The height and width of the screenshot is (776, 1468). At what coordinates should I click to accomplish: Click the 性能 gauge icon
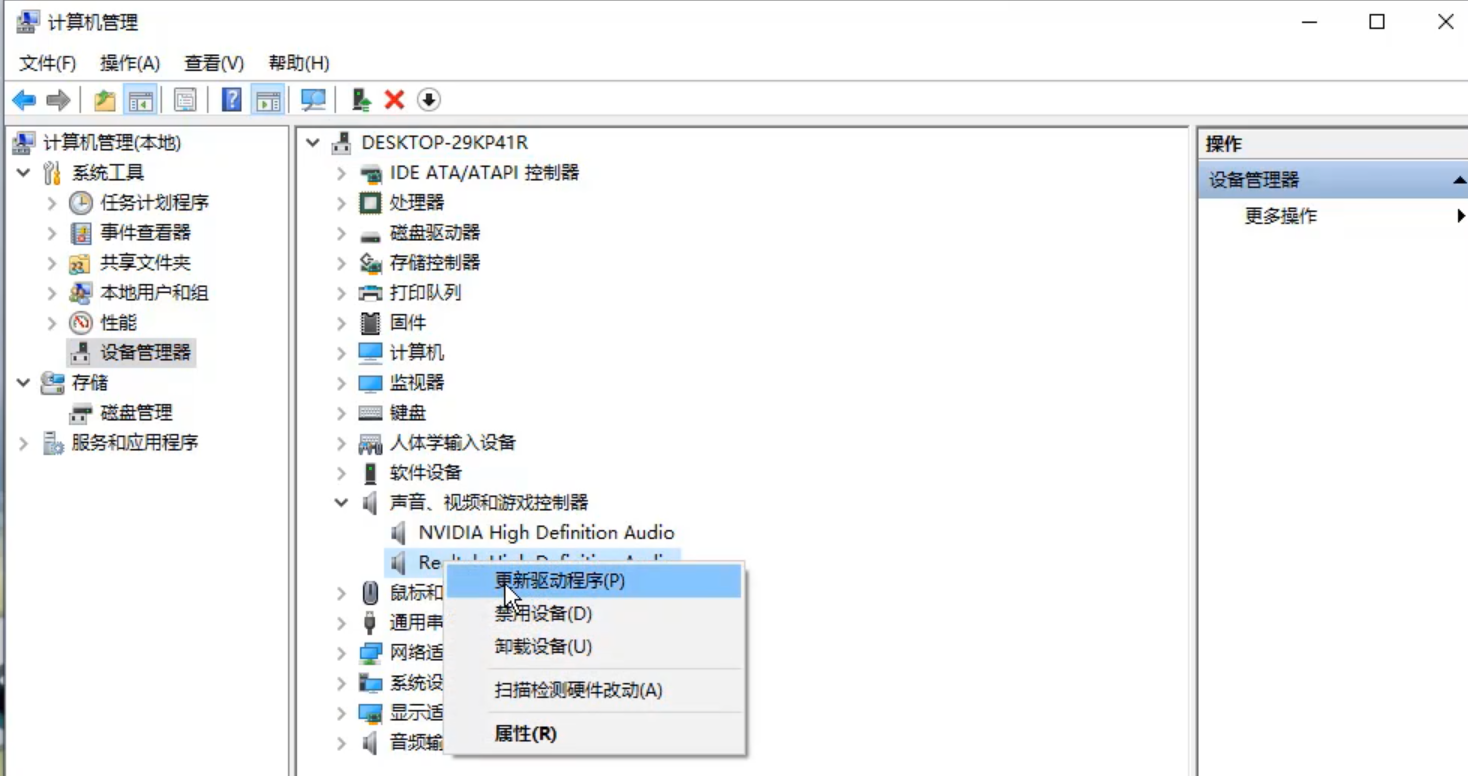click(80, 323)
